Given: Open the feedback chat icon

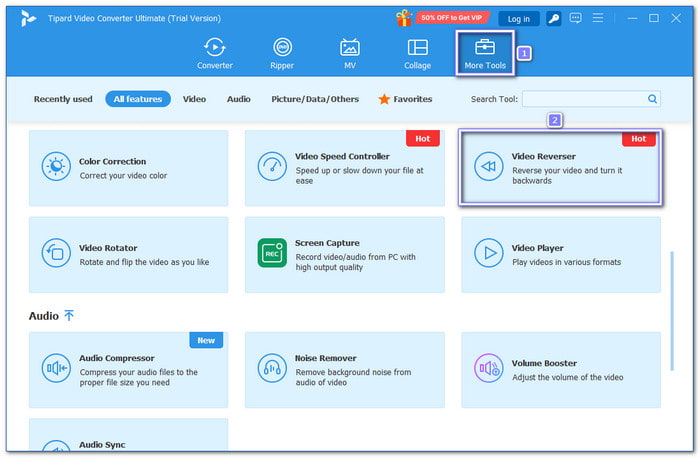Looking at the screenshot, I should click(575, 18).
